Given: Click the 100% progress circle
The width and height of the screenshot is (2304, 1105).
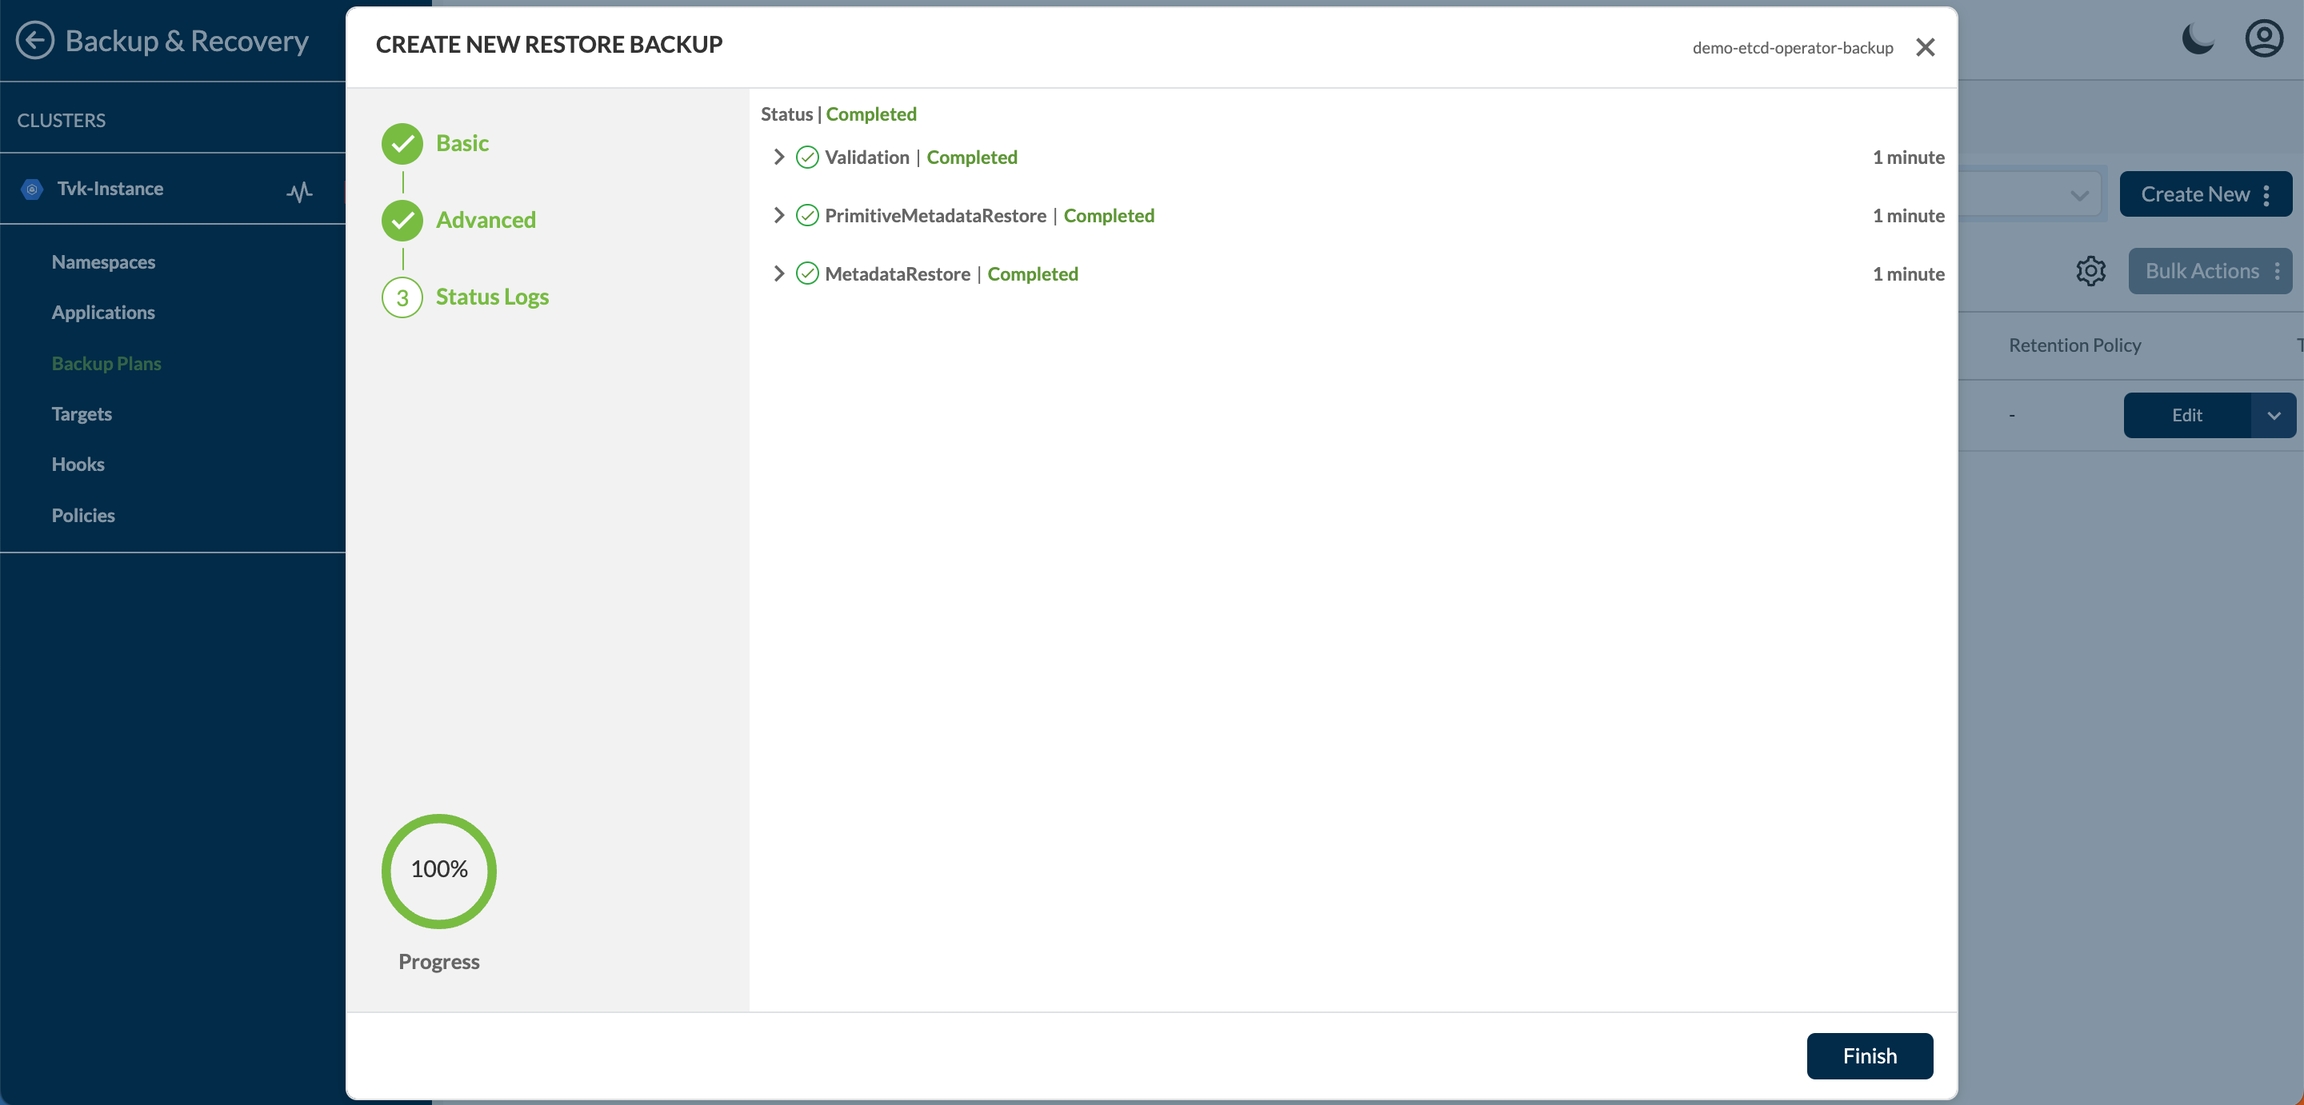Looking at the screenshot, I should click(439, 870).
